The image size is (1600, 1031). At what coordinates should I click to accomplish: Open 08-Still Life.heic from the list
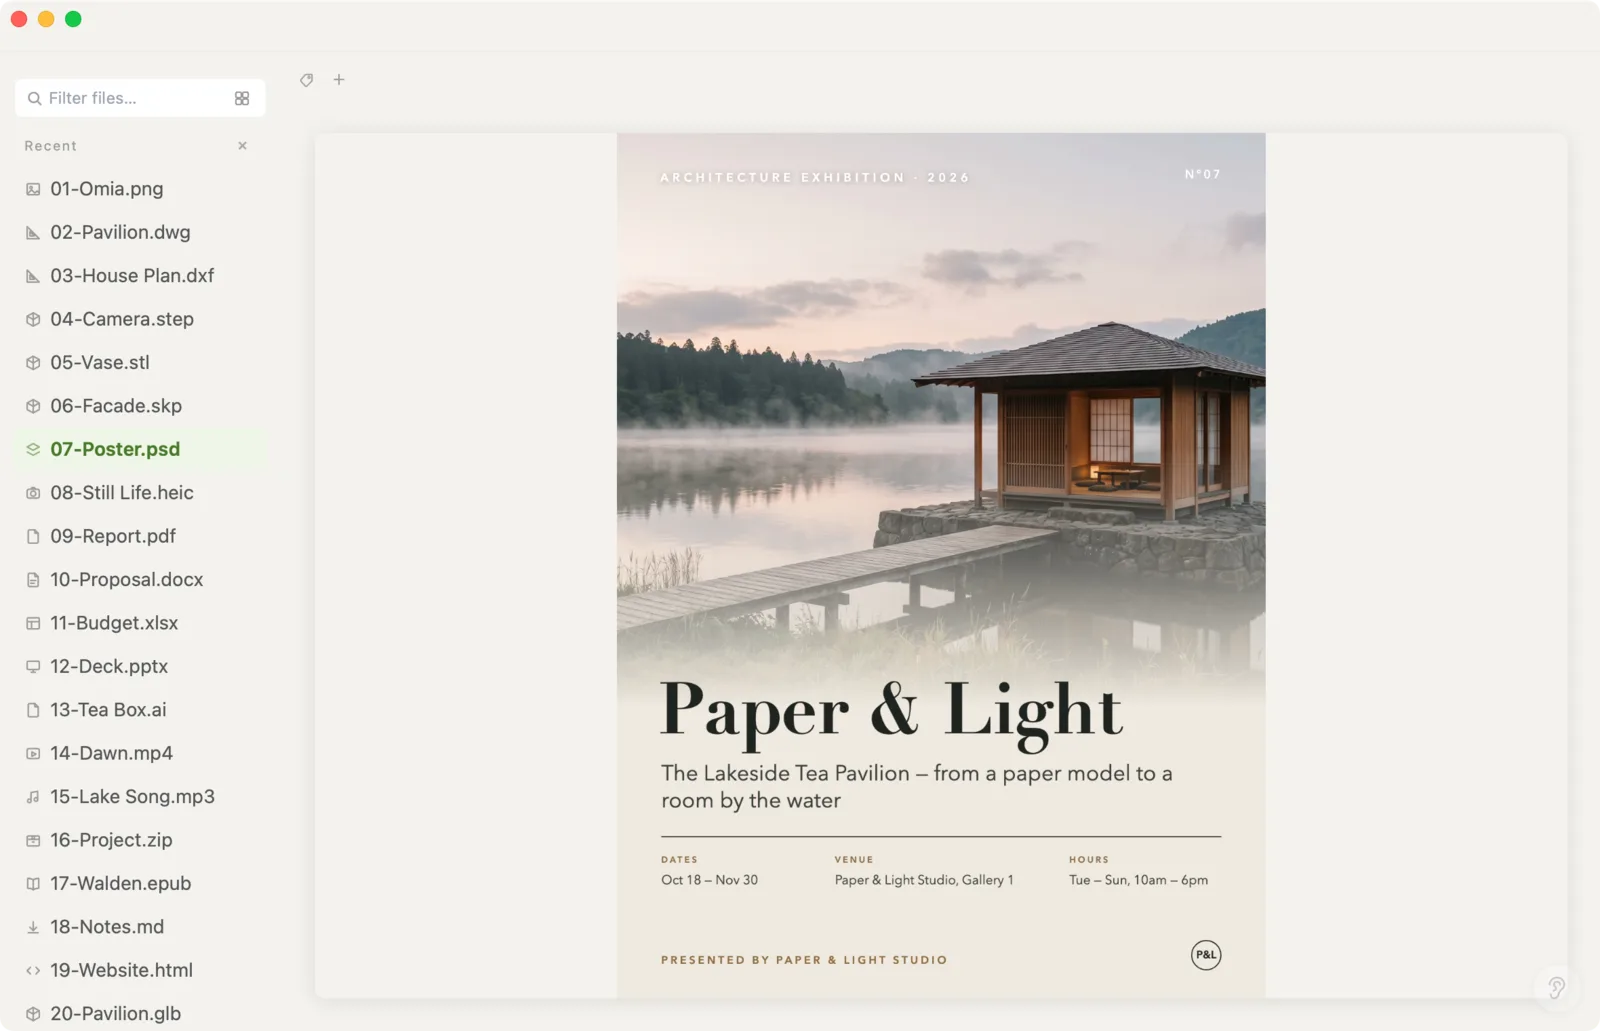[x=140, y=493]
